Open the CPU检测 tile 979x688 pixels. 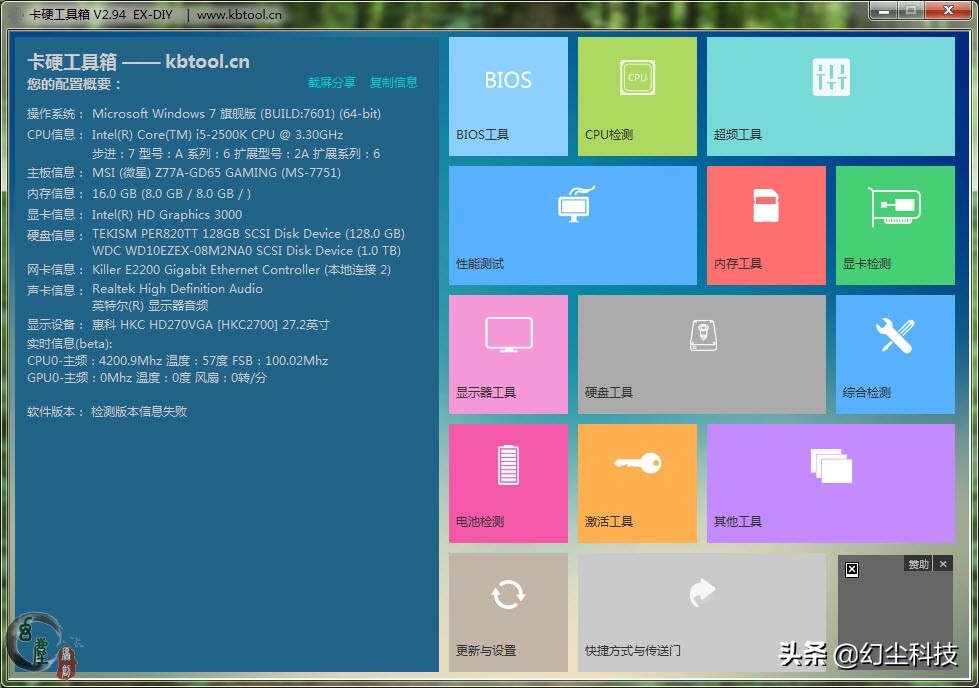[637, 96]
